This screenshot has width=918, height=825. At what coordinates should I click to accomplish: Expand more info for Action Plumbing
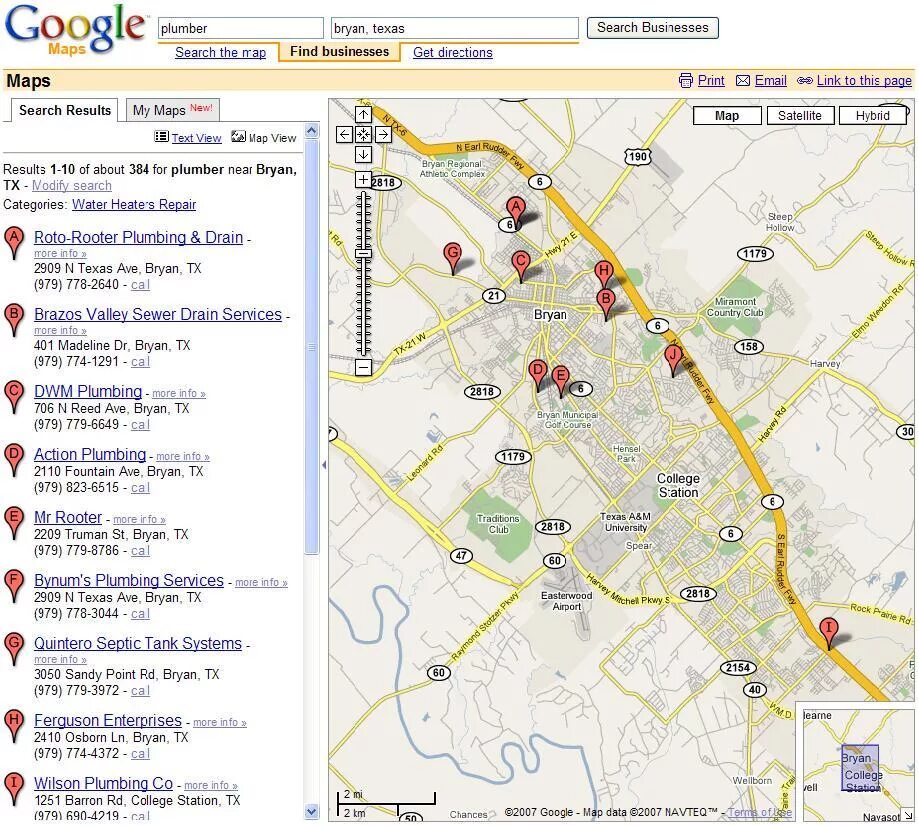pyautogui.click(x=183, y=456)
